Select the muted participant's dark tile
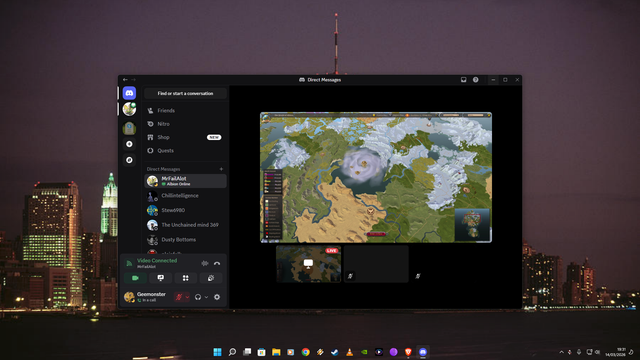The height and width of the screenshot is (360, 640). click(x=376, y=264)
